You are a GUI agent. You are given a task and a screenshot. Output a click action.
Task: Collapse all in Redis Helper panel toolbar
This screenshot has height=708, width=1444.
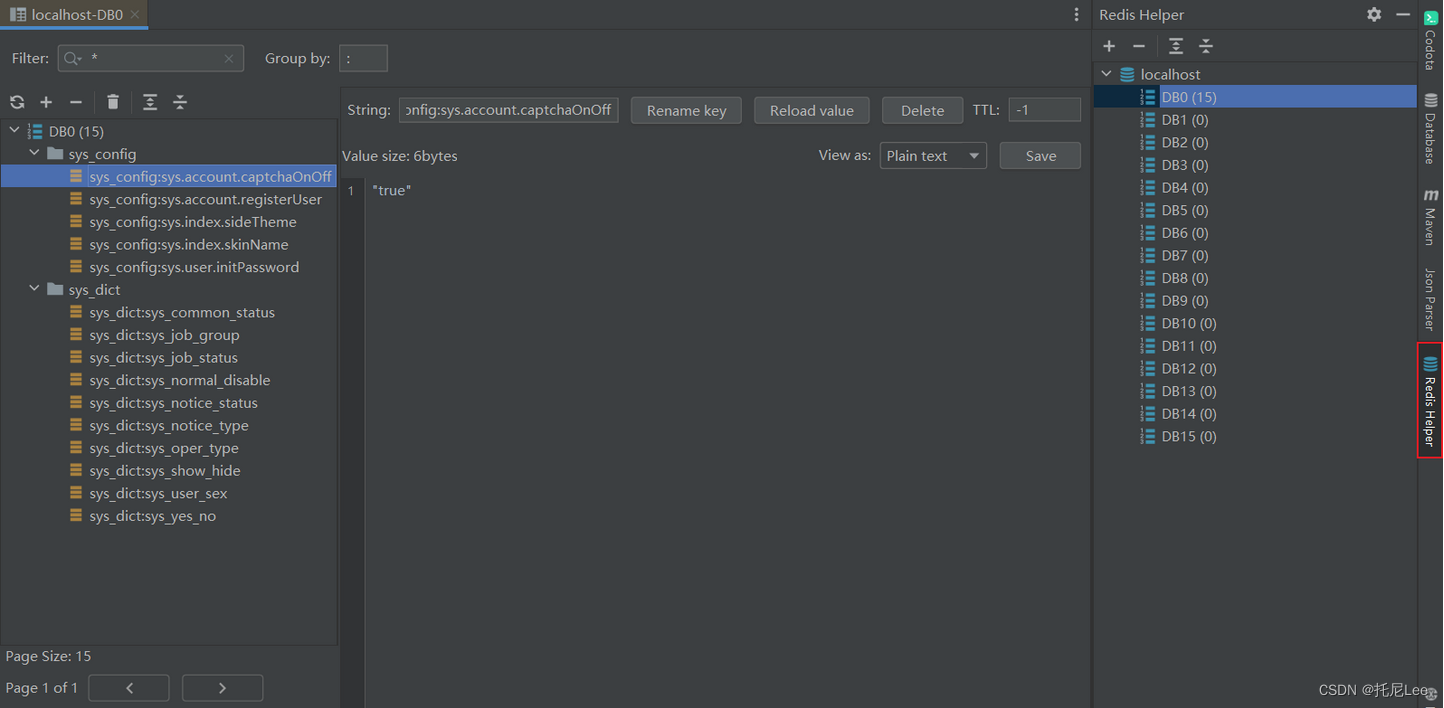coord(1206,46)
